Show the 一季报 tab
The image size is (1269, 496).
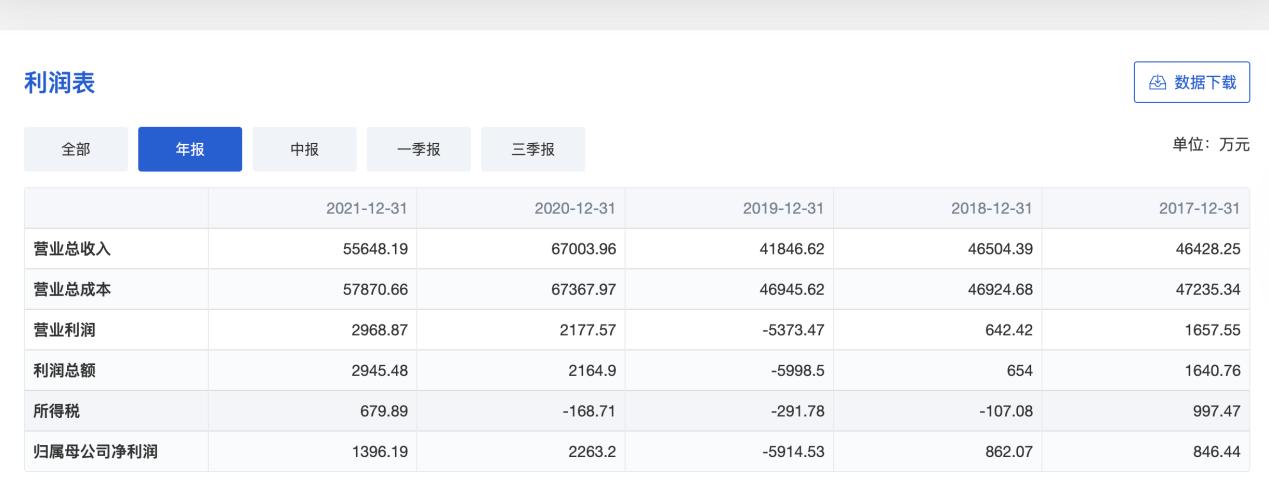click(419, 149)
